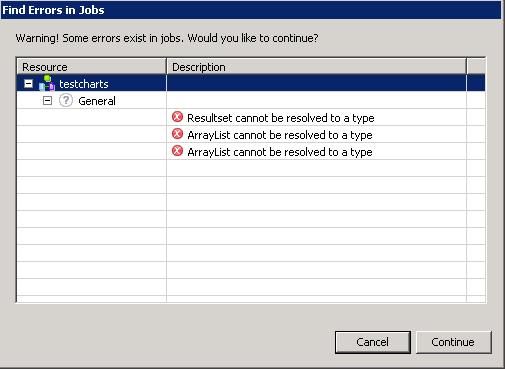Viewport: 505px width, 369px height.
Task: Click the Continue button
Action: click(454, 342)
